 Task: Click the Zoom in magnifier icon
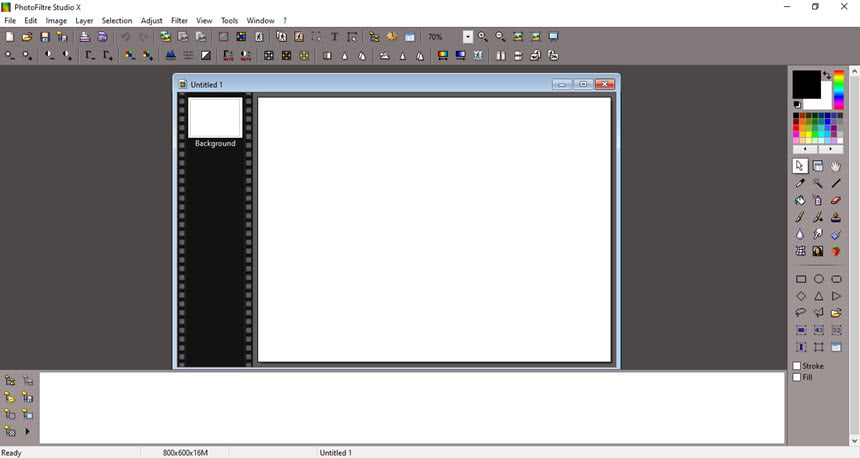coord(483,37)
